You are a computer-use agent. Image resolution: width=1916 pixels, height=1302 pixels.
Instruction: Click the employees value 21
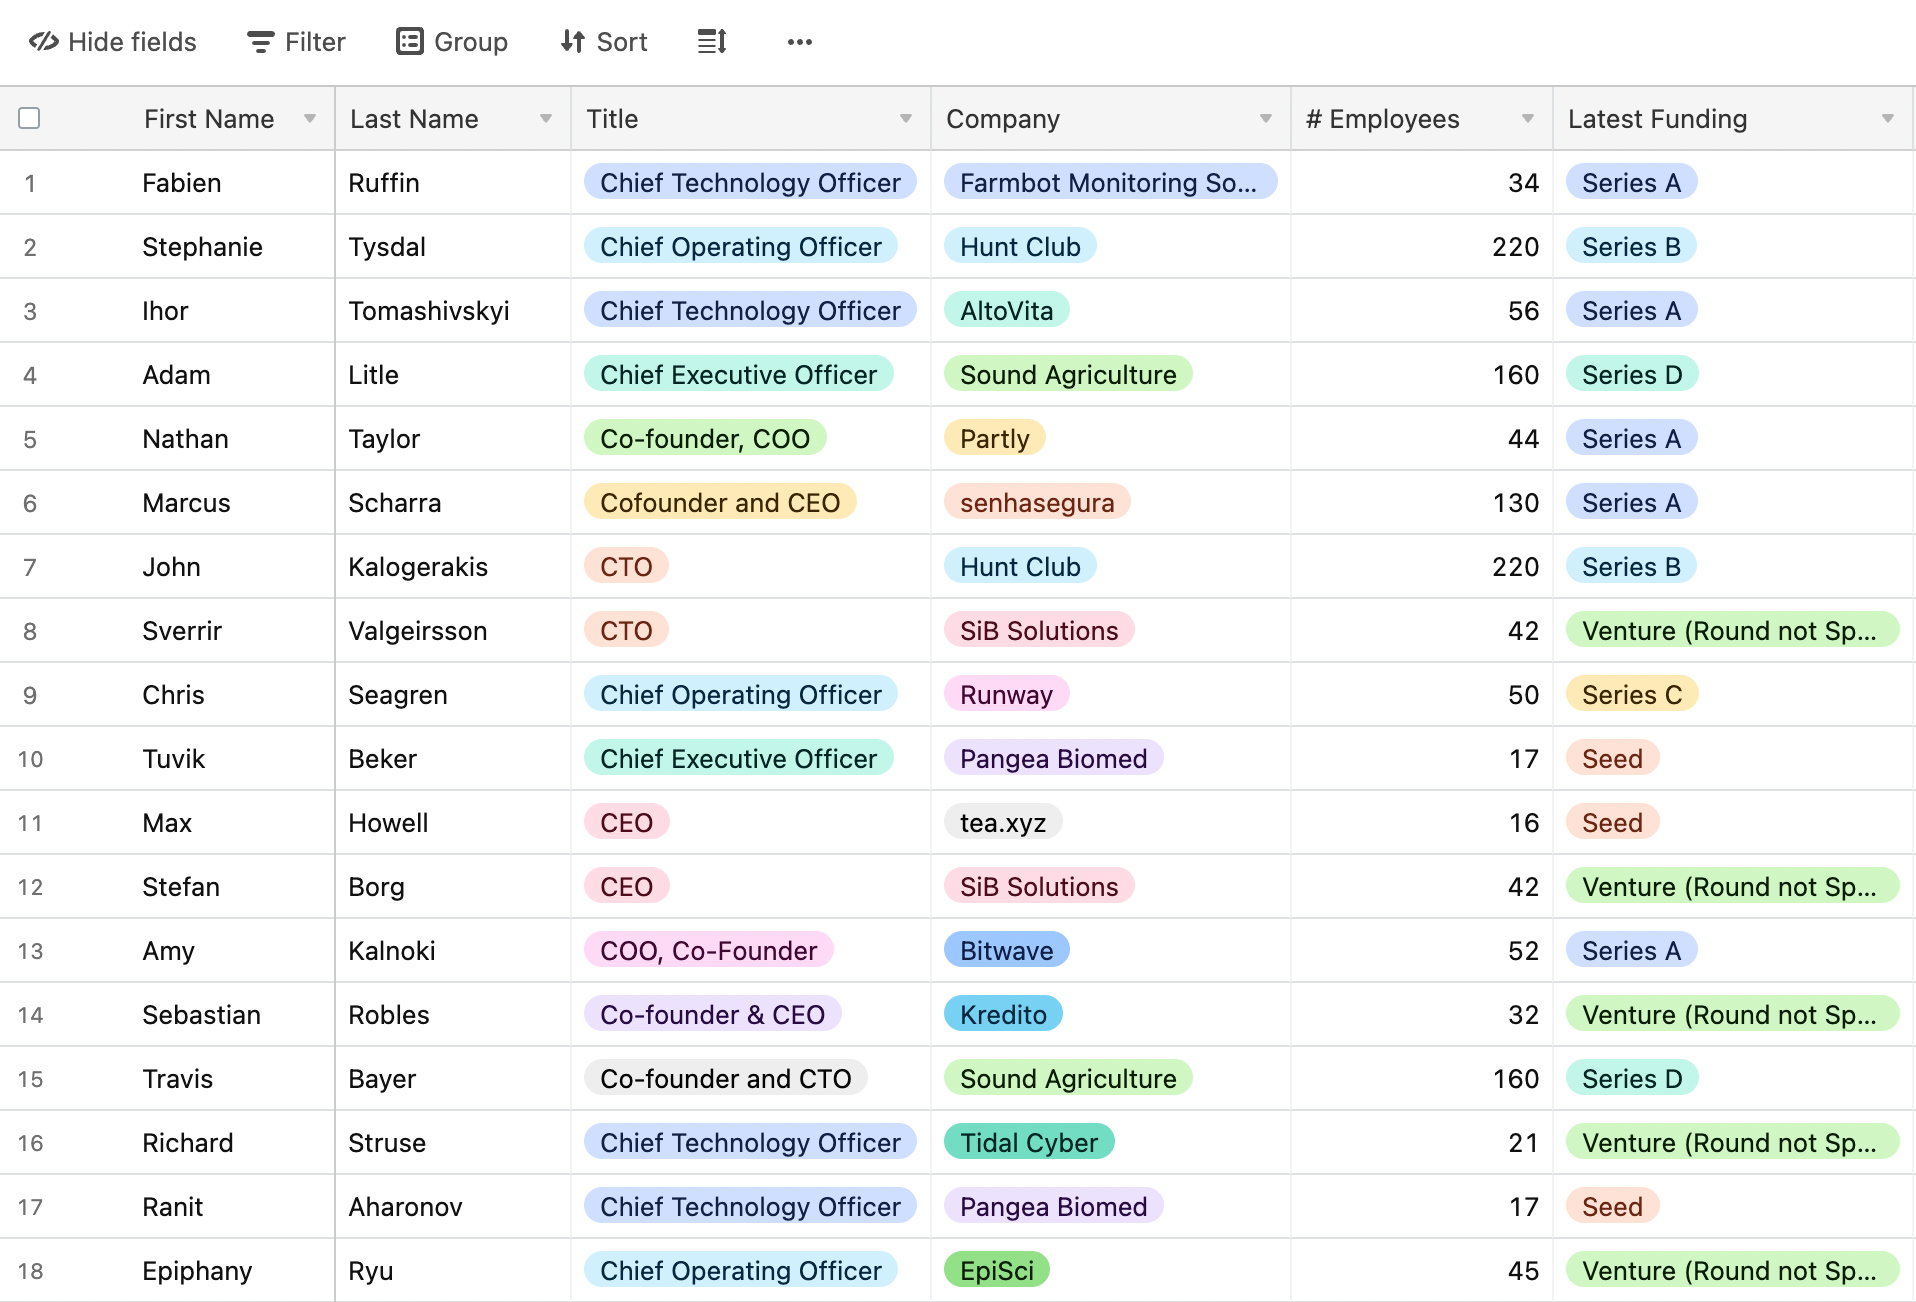coord(1523,1143)
